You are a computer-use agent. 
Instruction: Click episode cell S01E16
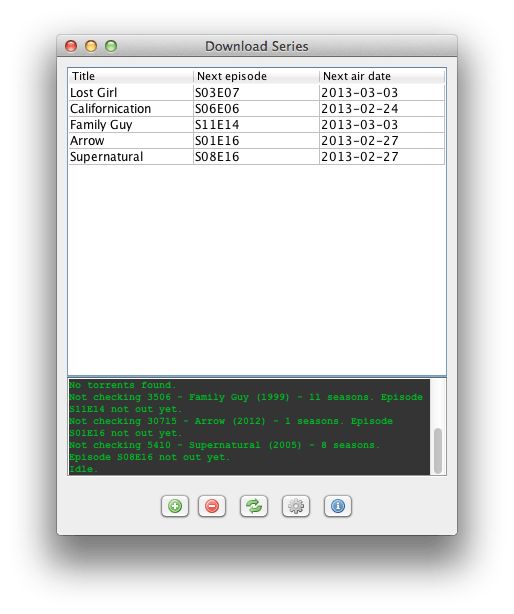[x=256, y=141]
